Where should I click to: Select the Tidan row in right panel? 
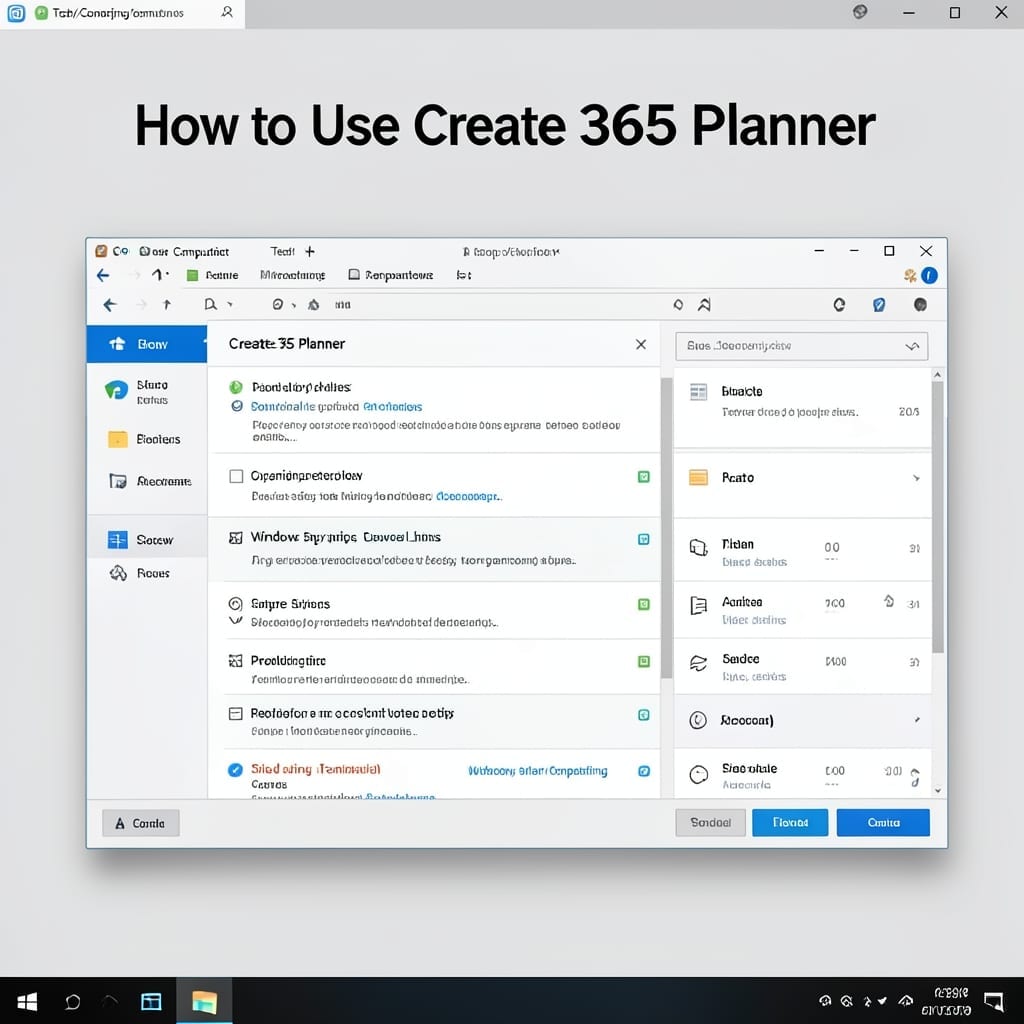click(x=802, y=551)
